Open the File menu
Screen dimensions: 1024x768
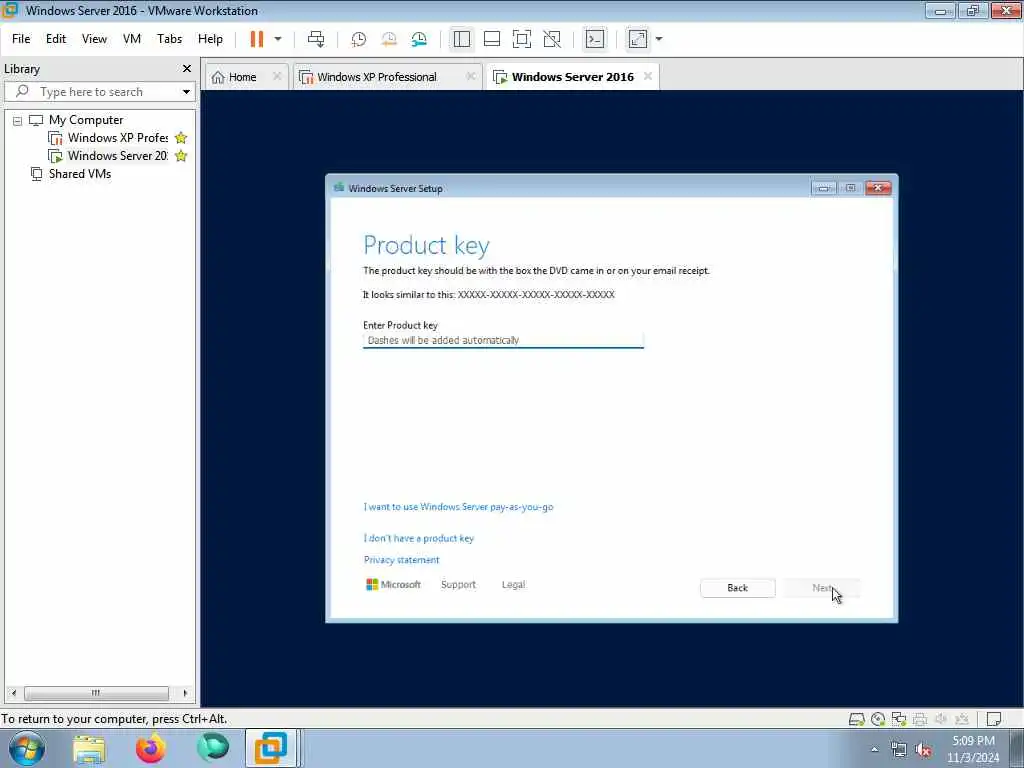(x=21, y=39)
